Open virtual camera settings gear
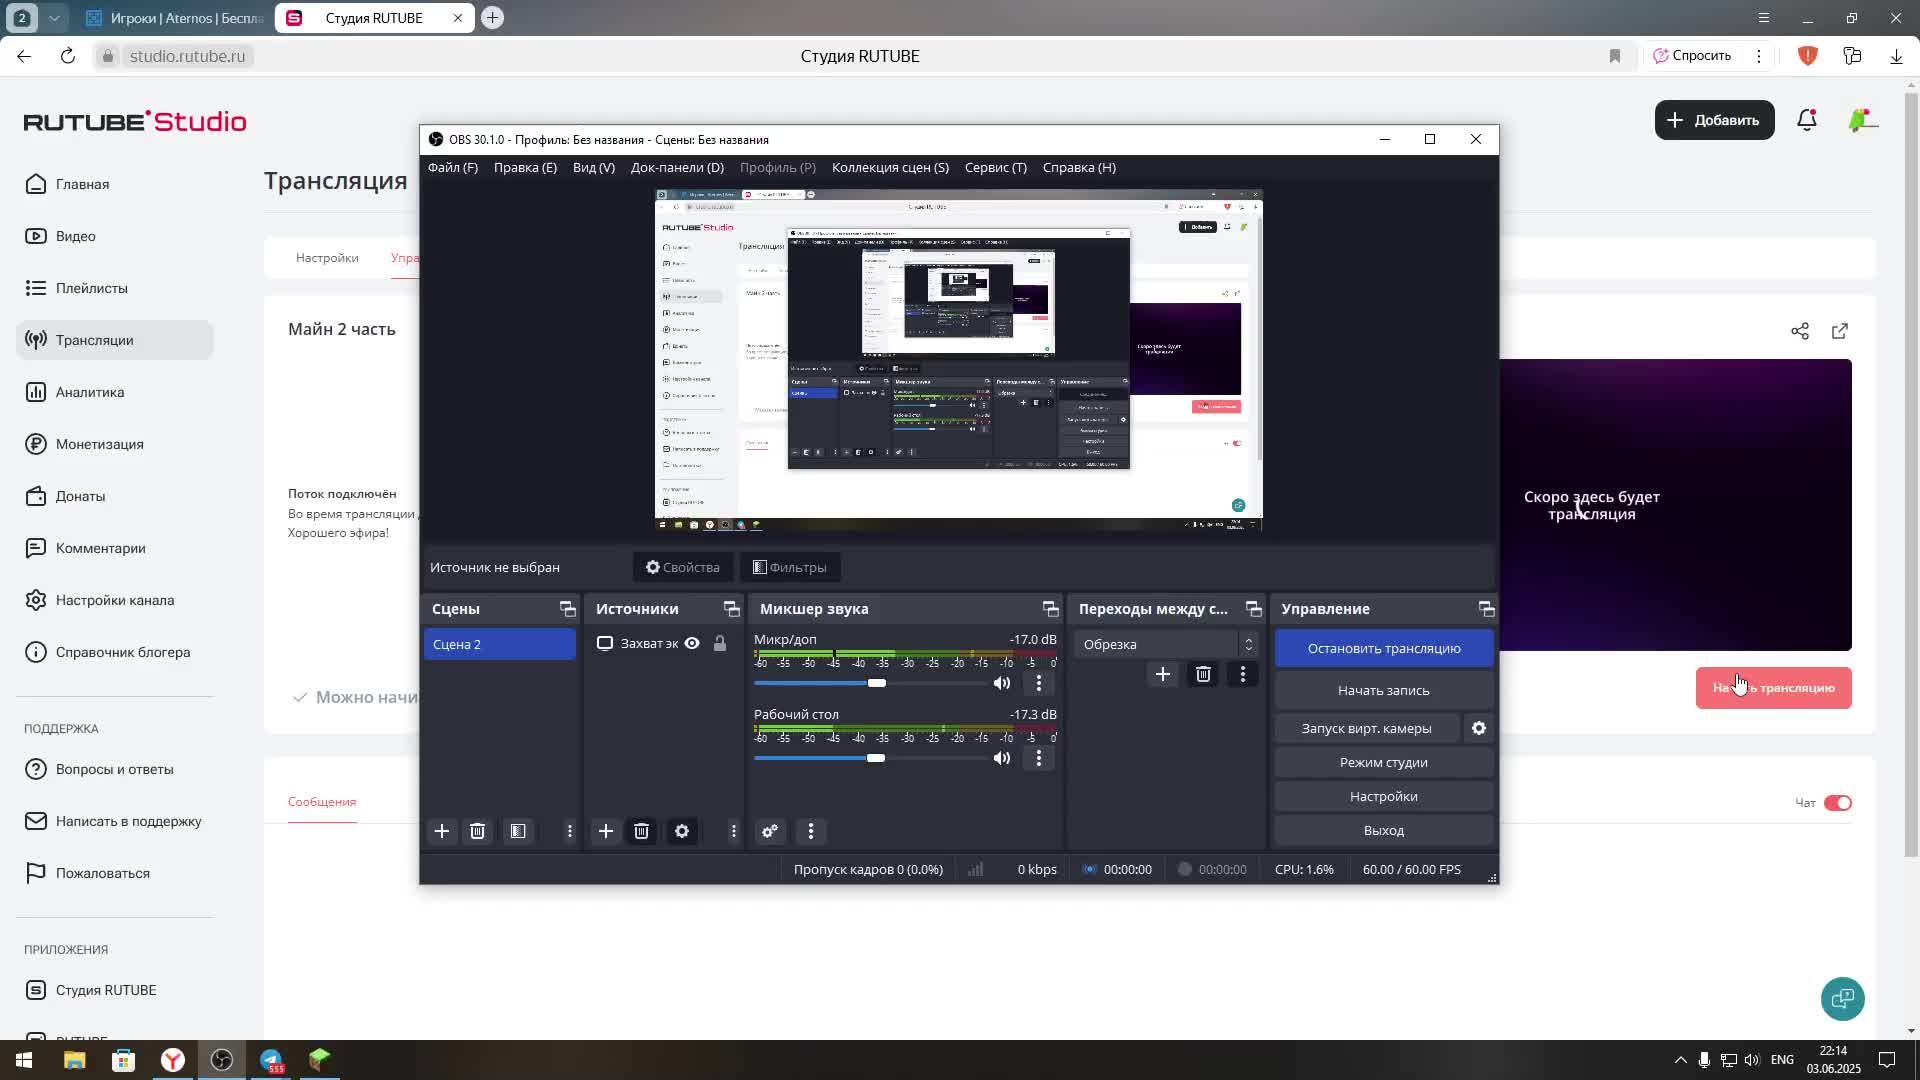 tap(1479, 729)
